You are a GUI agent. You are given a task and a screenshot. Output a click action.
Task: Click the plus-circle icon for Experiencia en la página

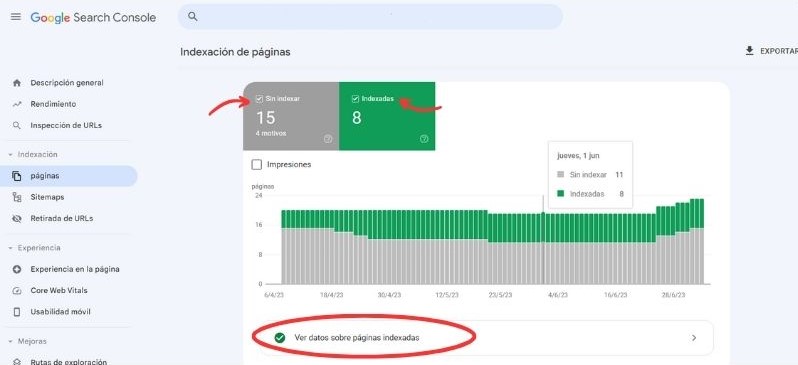coord(17,269)
